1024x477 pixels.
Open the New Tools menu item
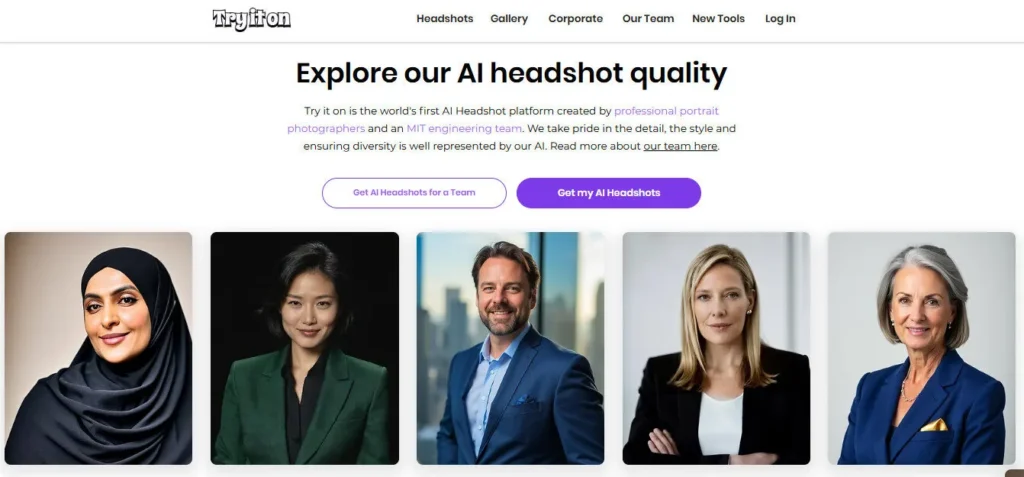click(718, 19)
